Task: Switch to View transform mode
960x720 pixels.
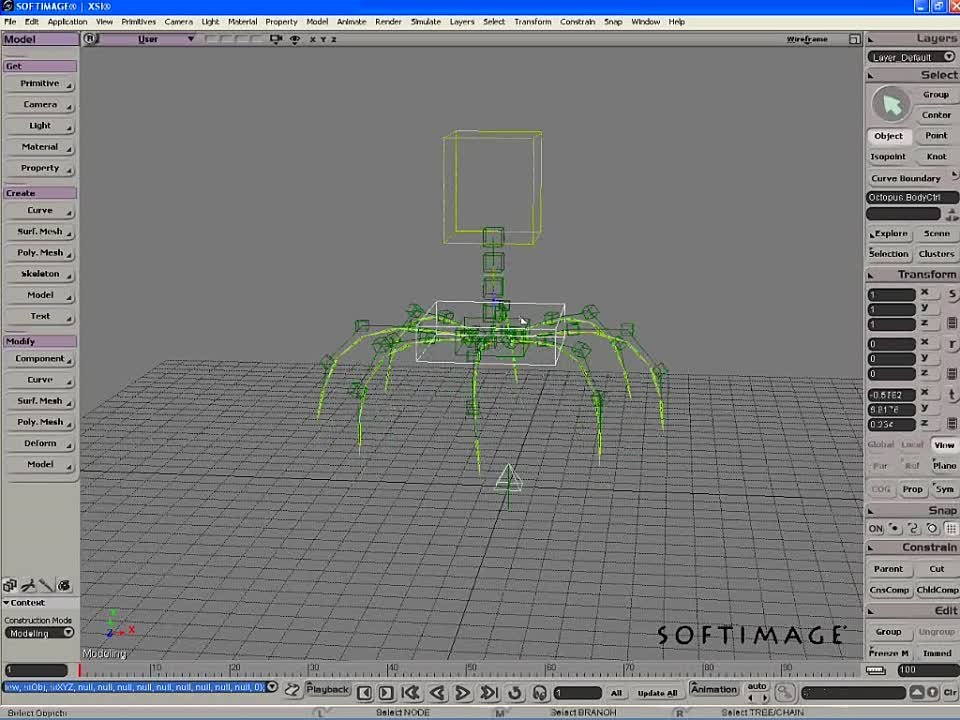Action: point(943,445)
